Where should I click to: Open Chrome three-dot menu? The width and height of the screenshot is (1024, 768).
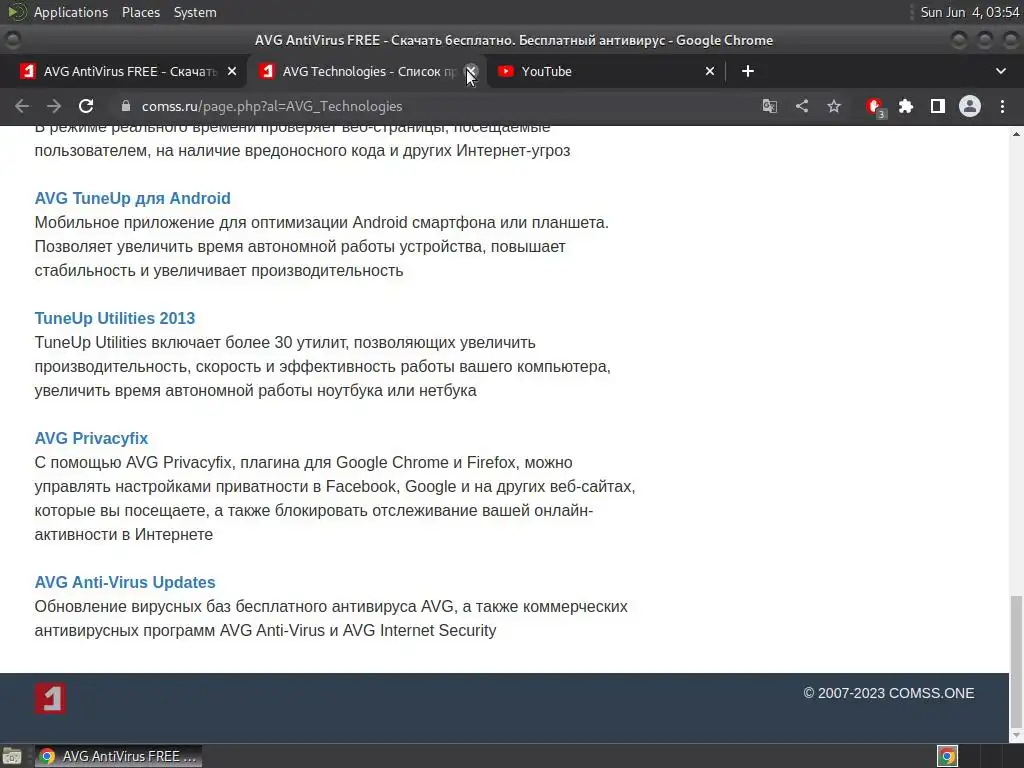pyautogui.click(x=1002, y=106)
